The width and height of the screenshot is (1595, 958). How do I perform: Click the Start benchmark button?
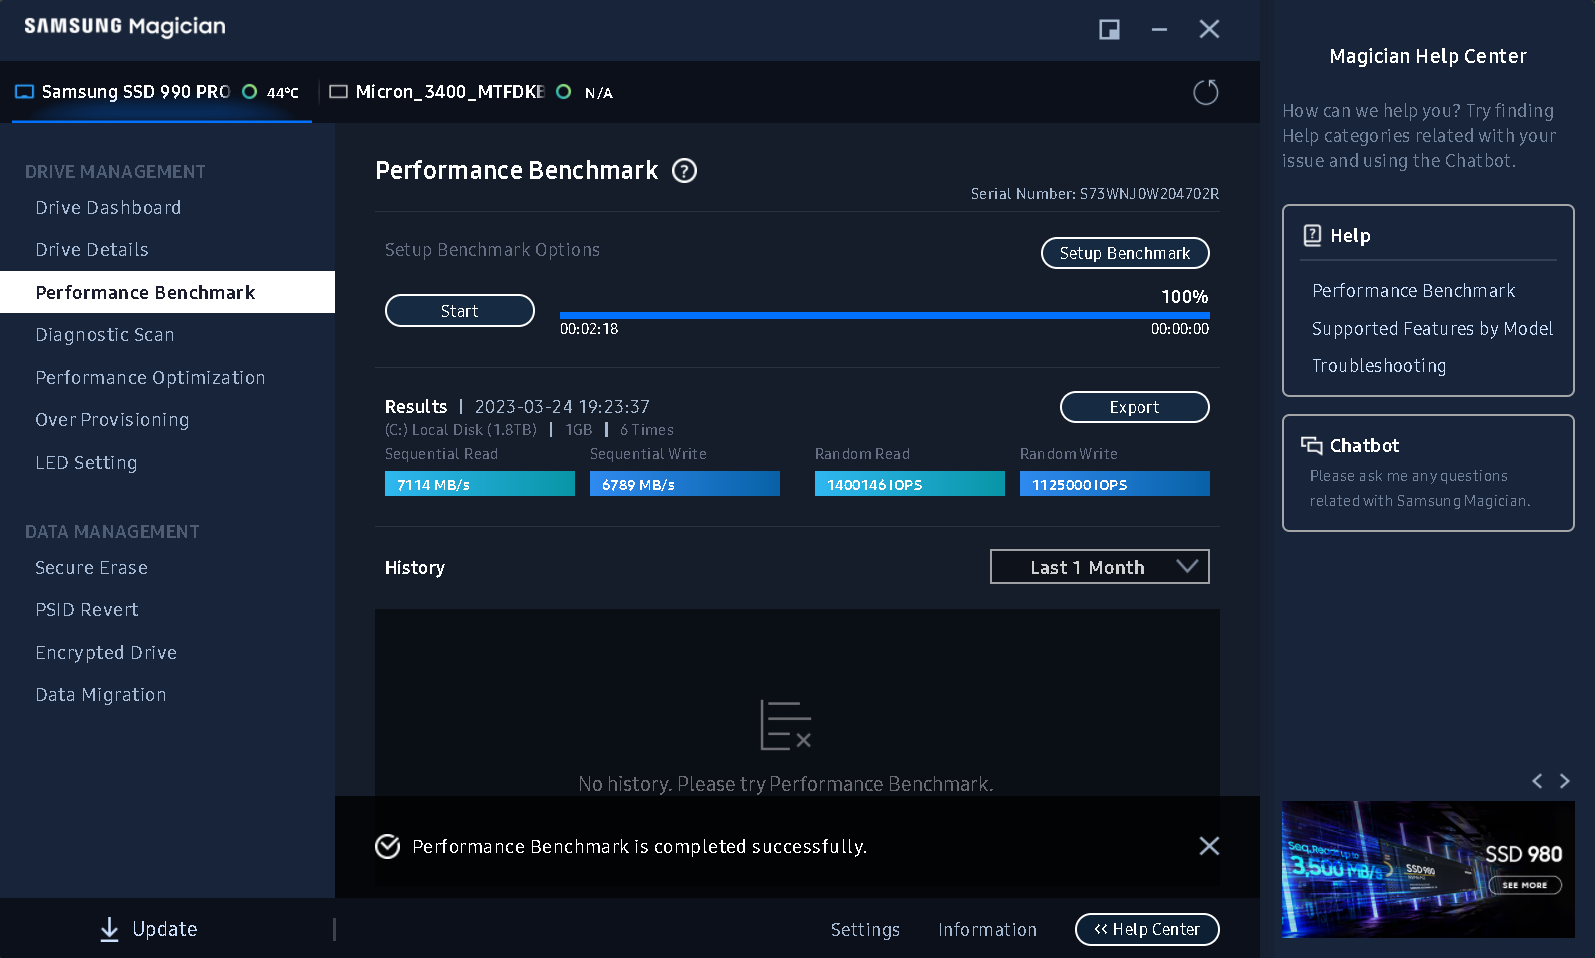coord(460,311)
